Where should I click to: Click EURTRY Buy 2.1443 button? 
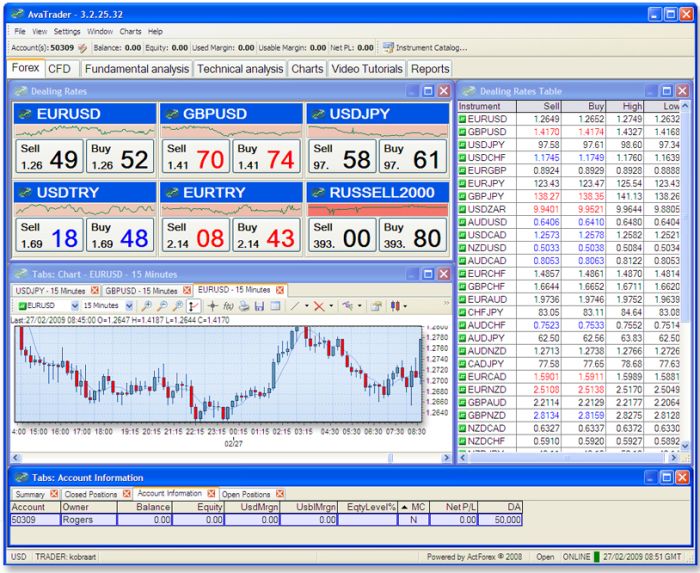266,235
